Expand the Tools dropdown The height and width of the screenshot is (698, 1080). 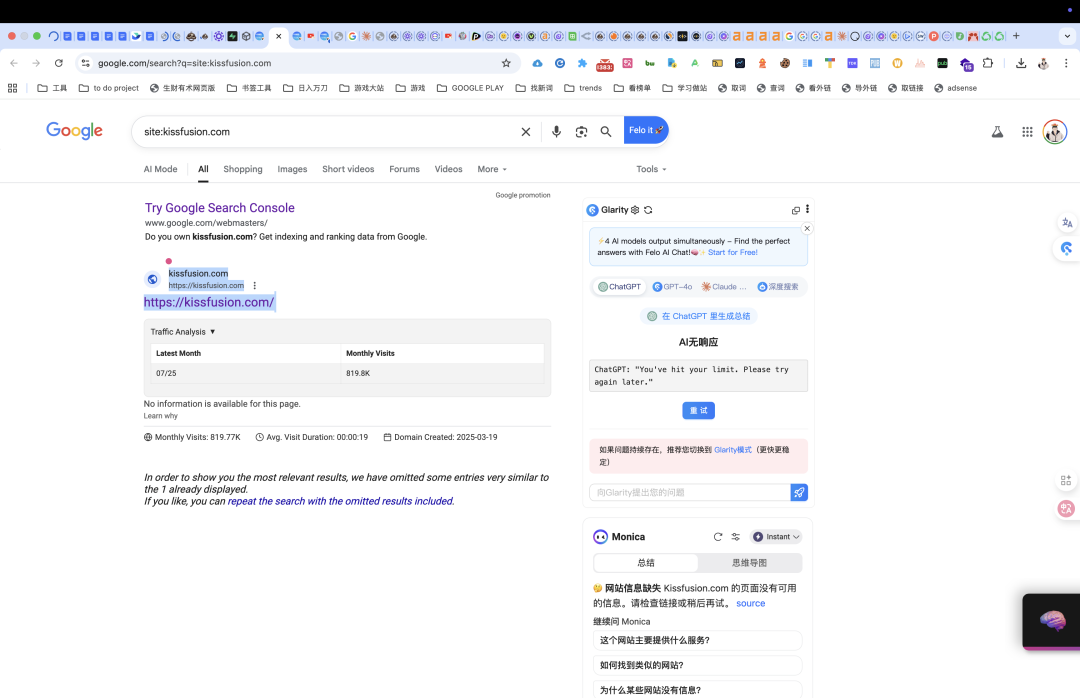[x=651, y=169]
